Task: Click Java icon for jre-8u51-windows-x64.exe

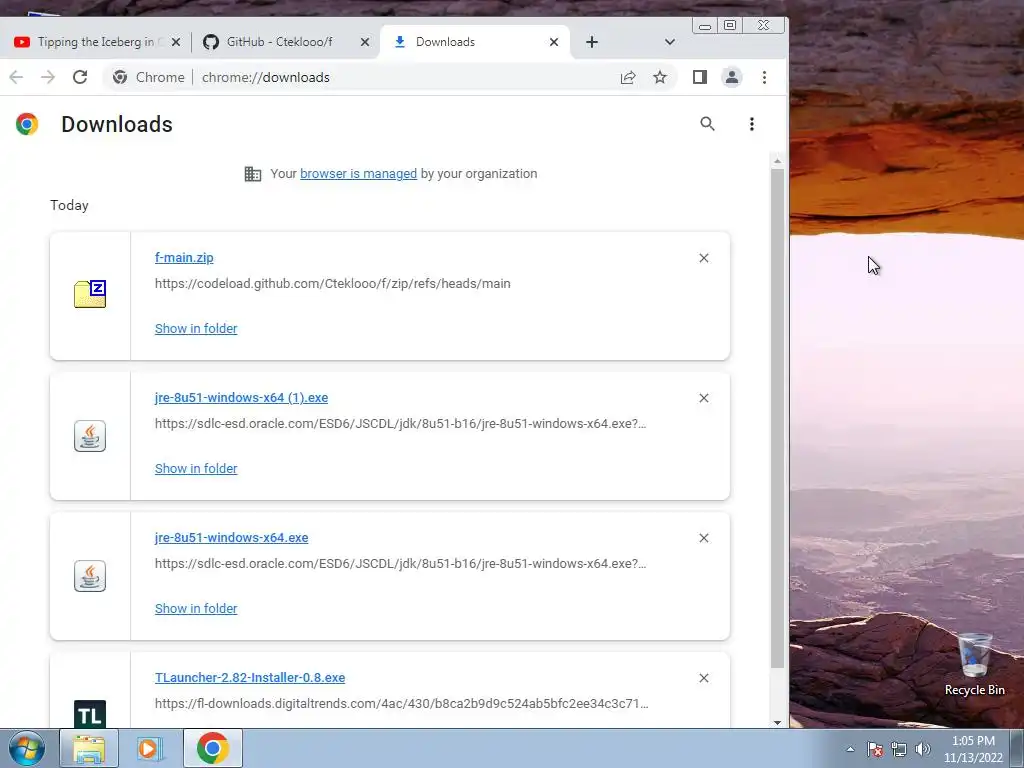Action: 90,575
